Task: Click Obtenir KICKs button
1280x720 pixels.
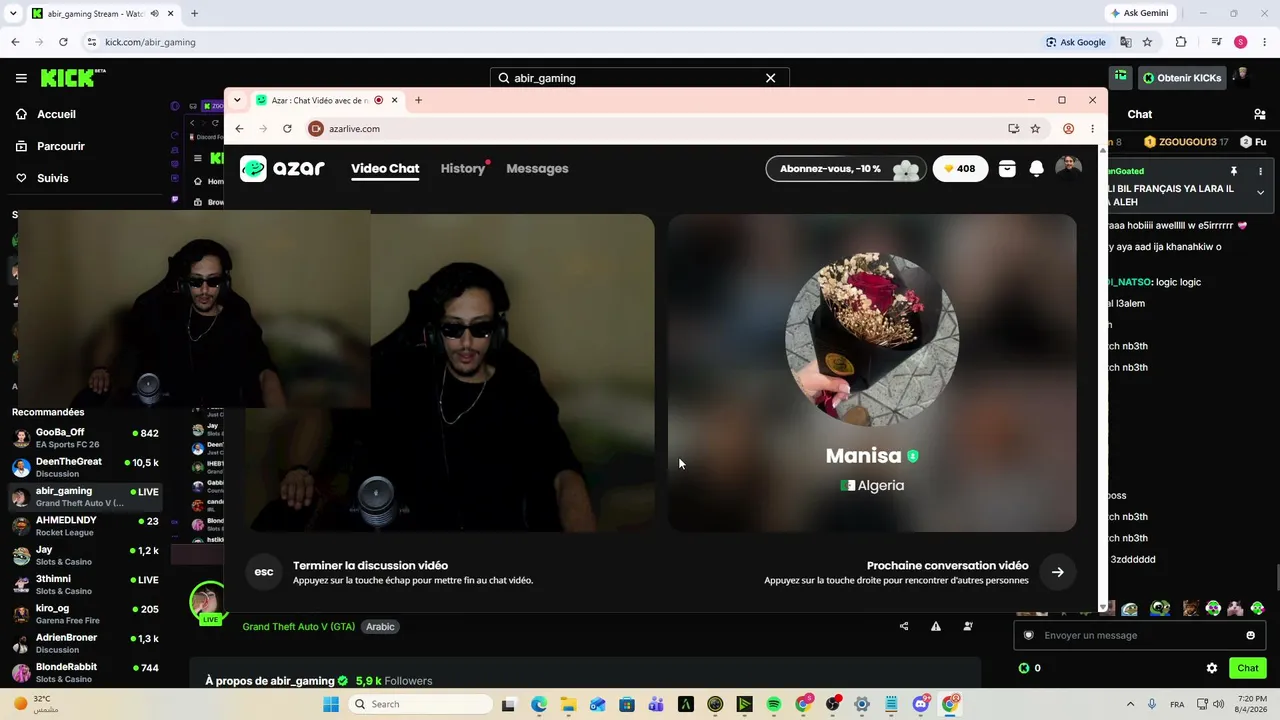Action: 1182,78
